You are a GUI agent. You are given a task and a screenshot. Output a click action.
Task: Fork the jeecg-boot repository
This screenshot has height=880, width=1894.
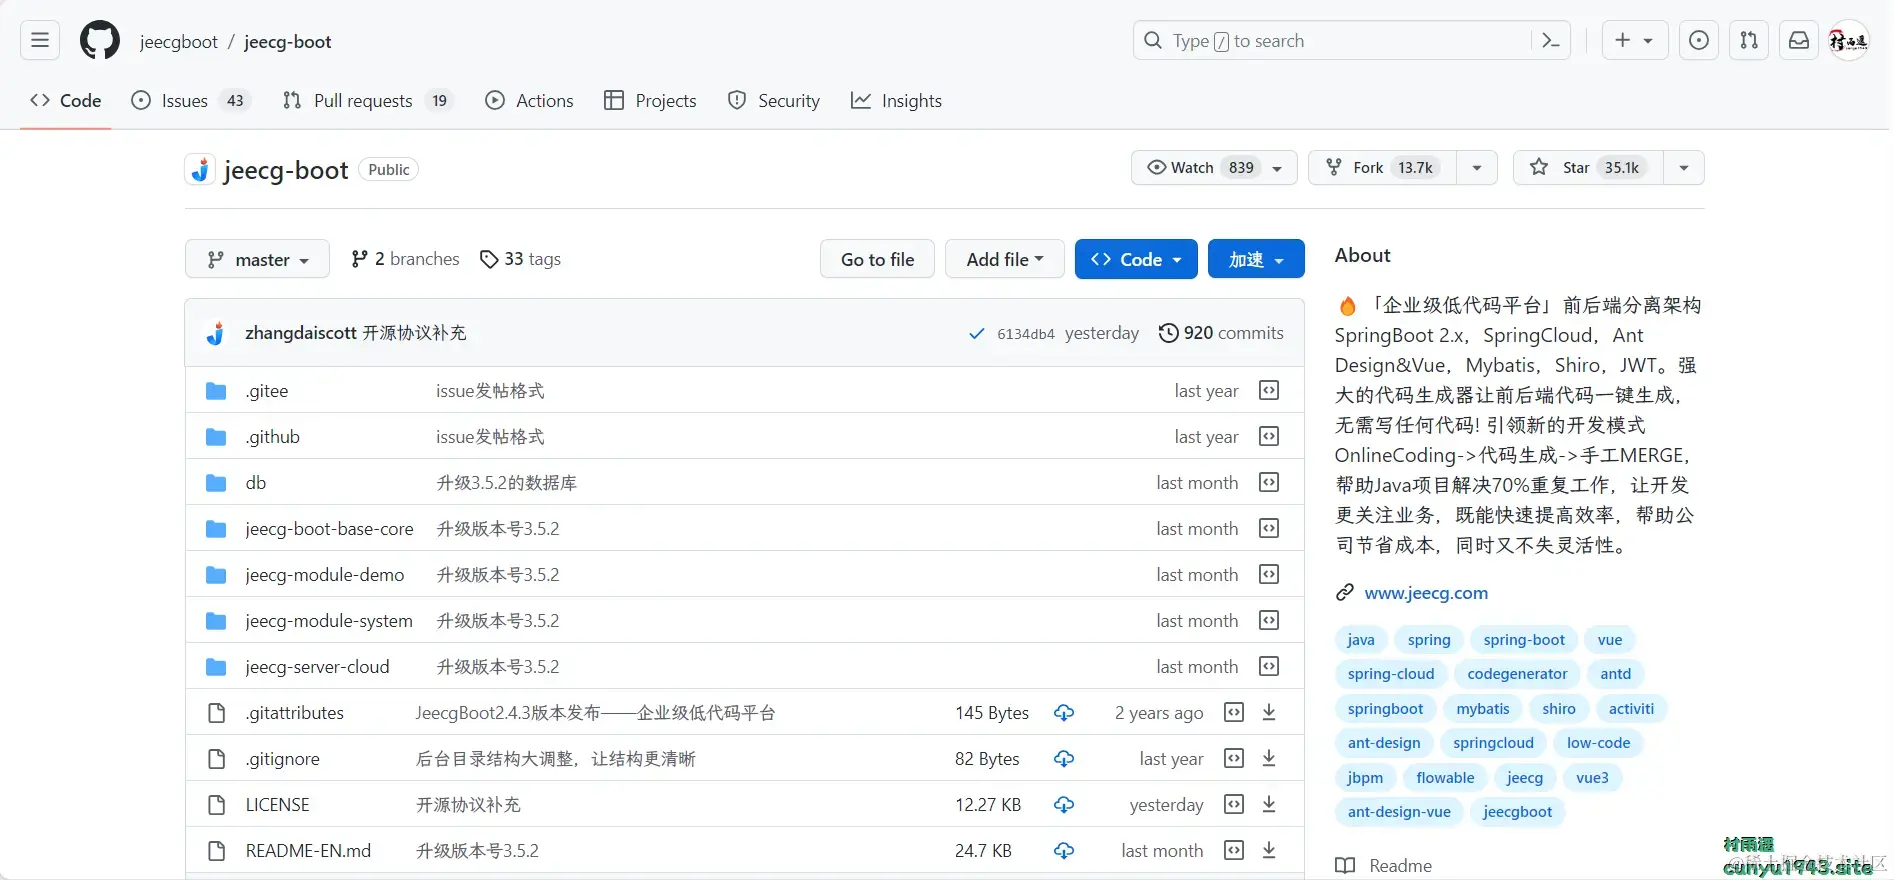(x=1382, y=167)
